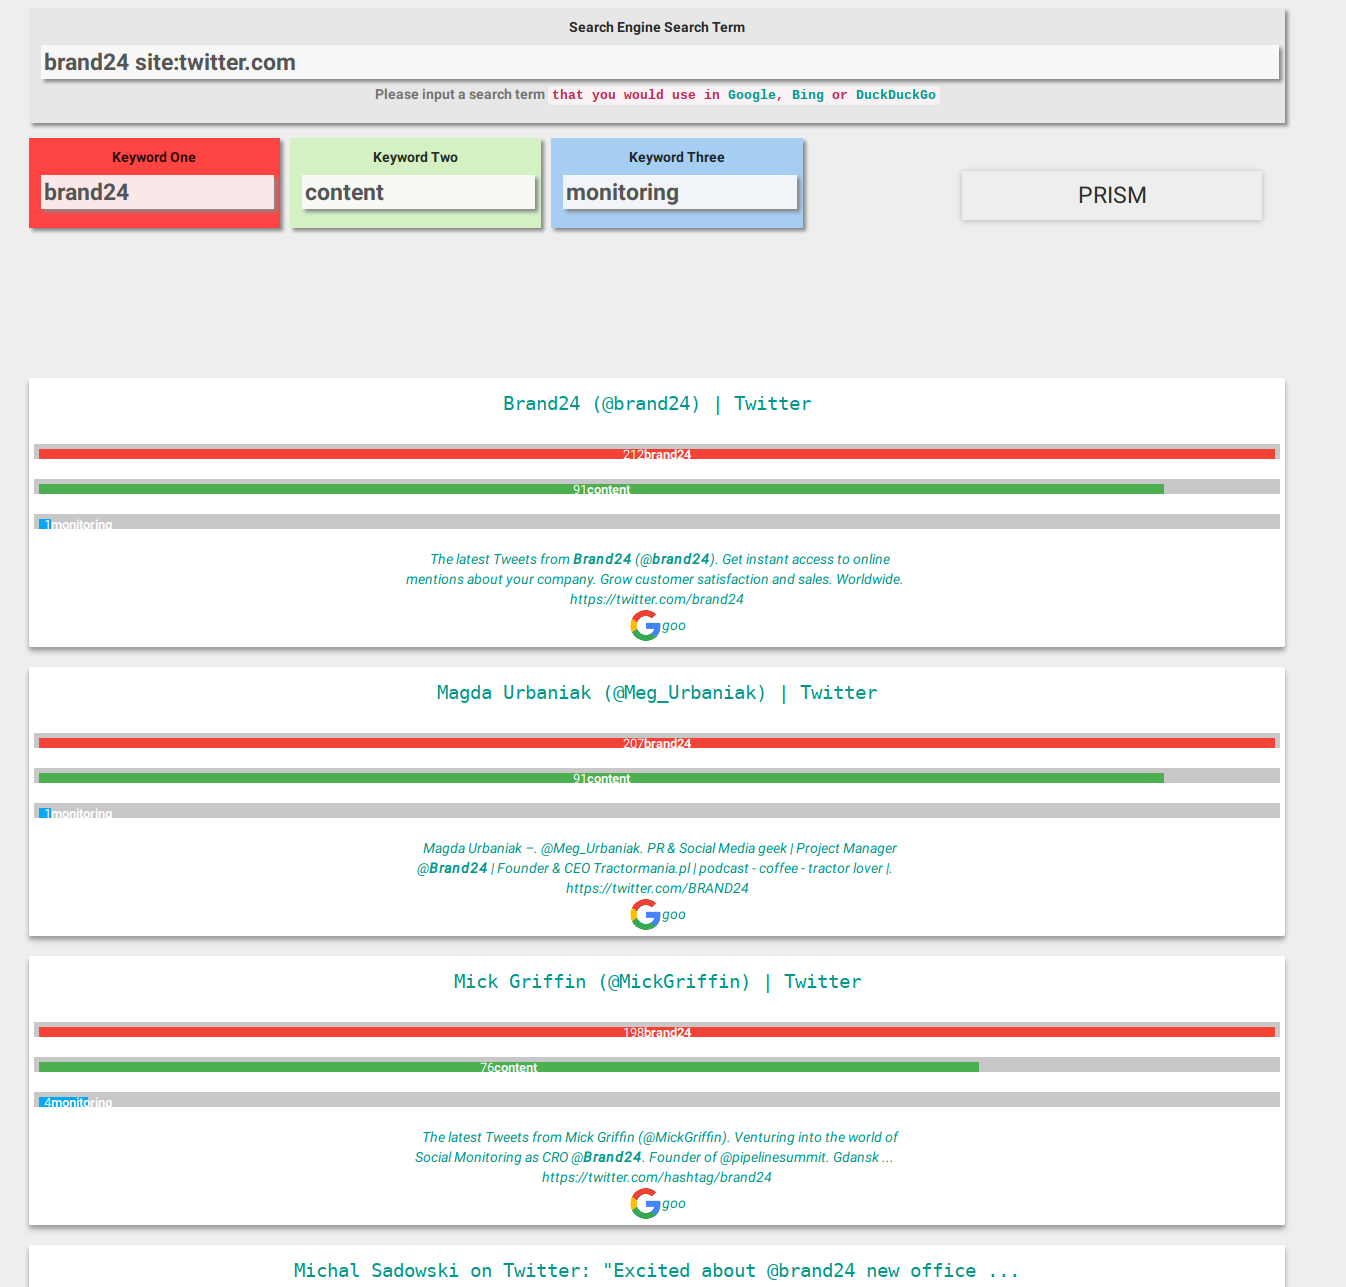Click the 1monitoring bar in Magda Urbaniak result
Screen dimensions: 1346x1287
tap(45, 813)
